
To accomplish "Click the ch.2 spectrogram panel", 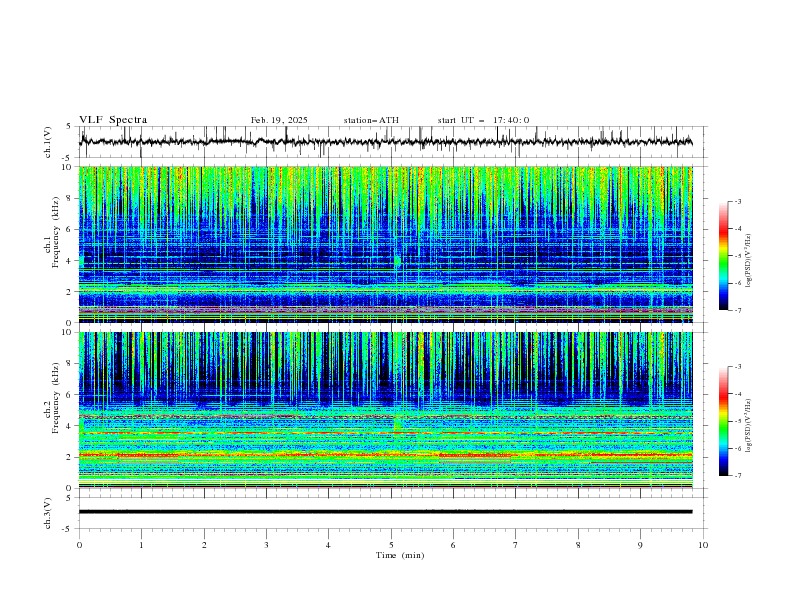I will pyautogui.click(x=386, y=410).
